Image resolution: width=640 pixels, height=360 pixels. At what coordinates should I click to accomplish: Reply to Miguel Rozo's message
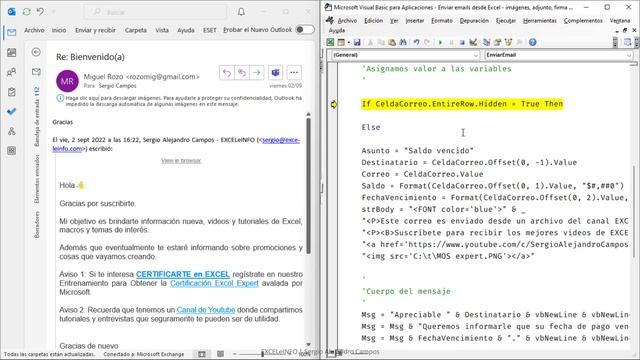click(x=227, y=73)
